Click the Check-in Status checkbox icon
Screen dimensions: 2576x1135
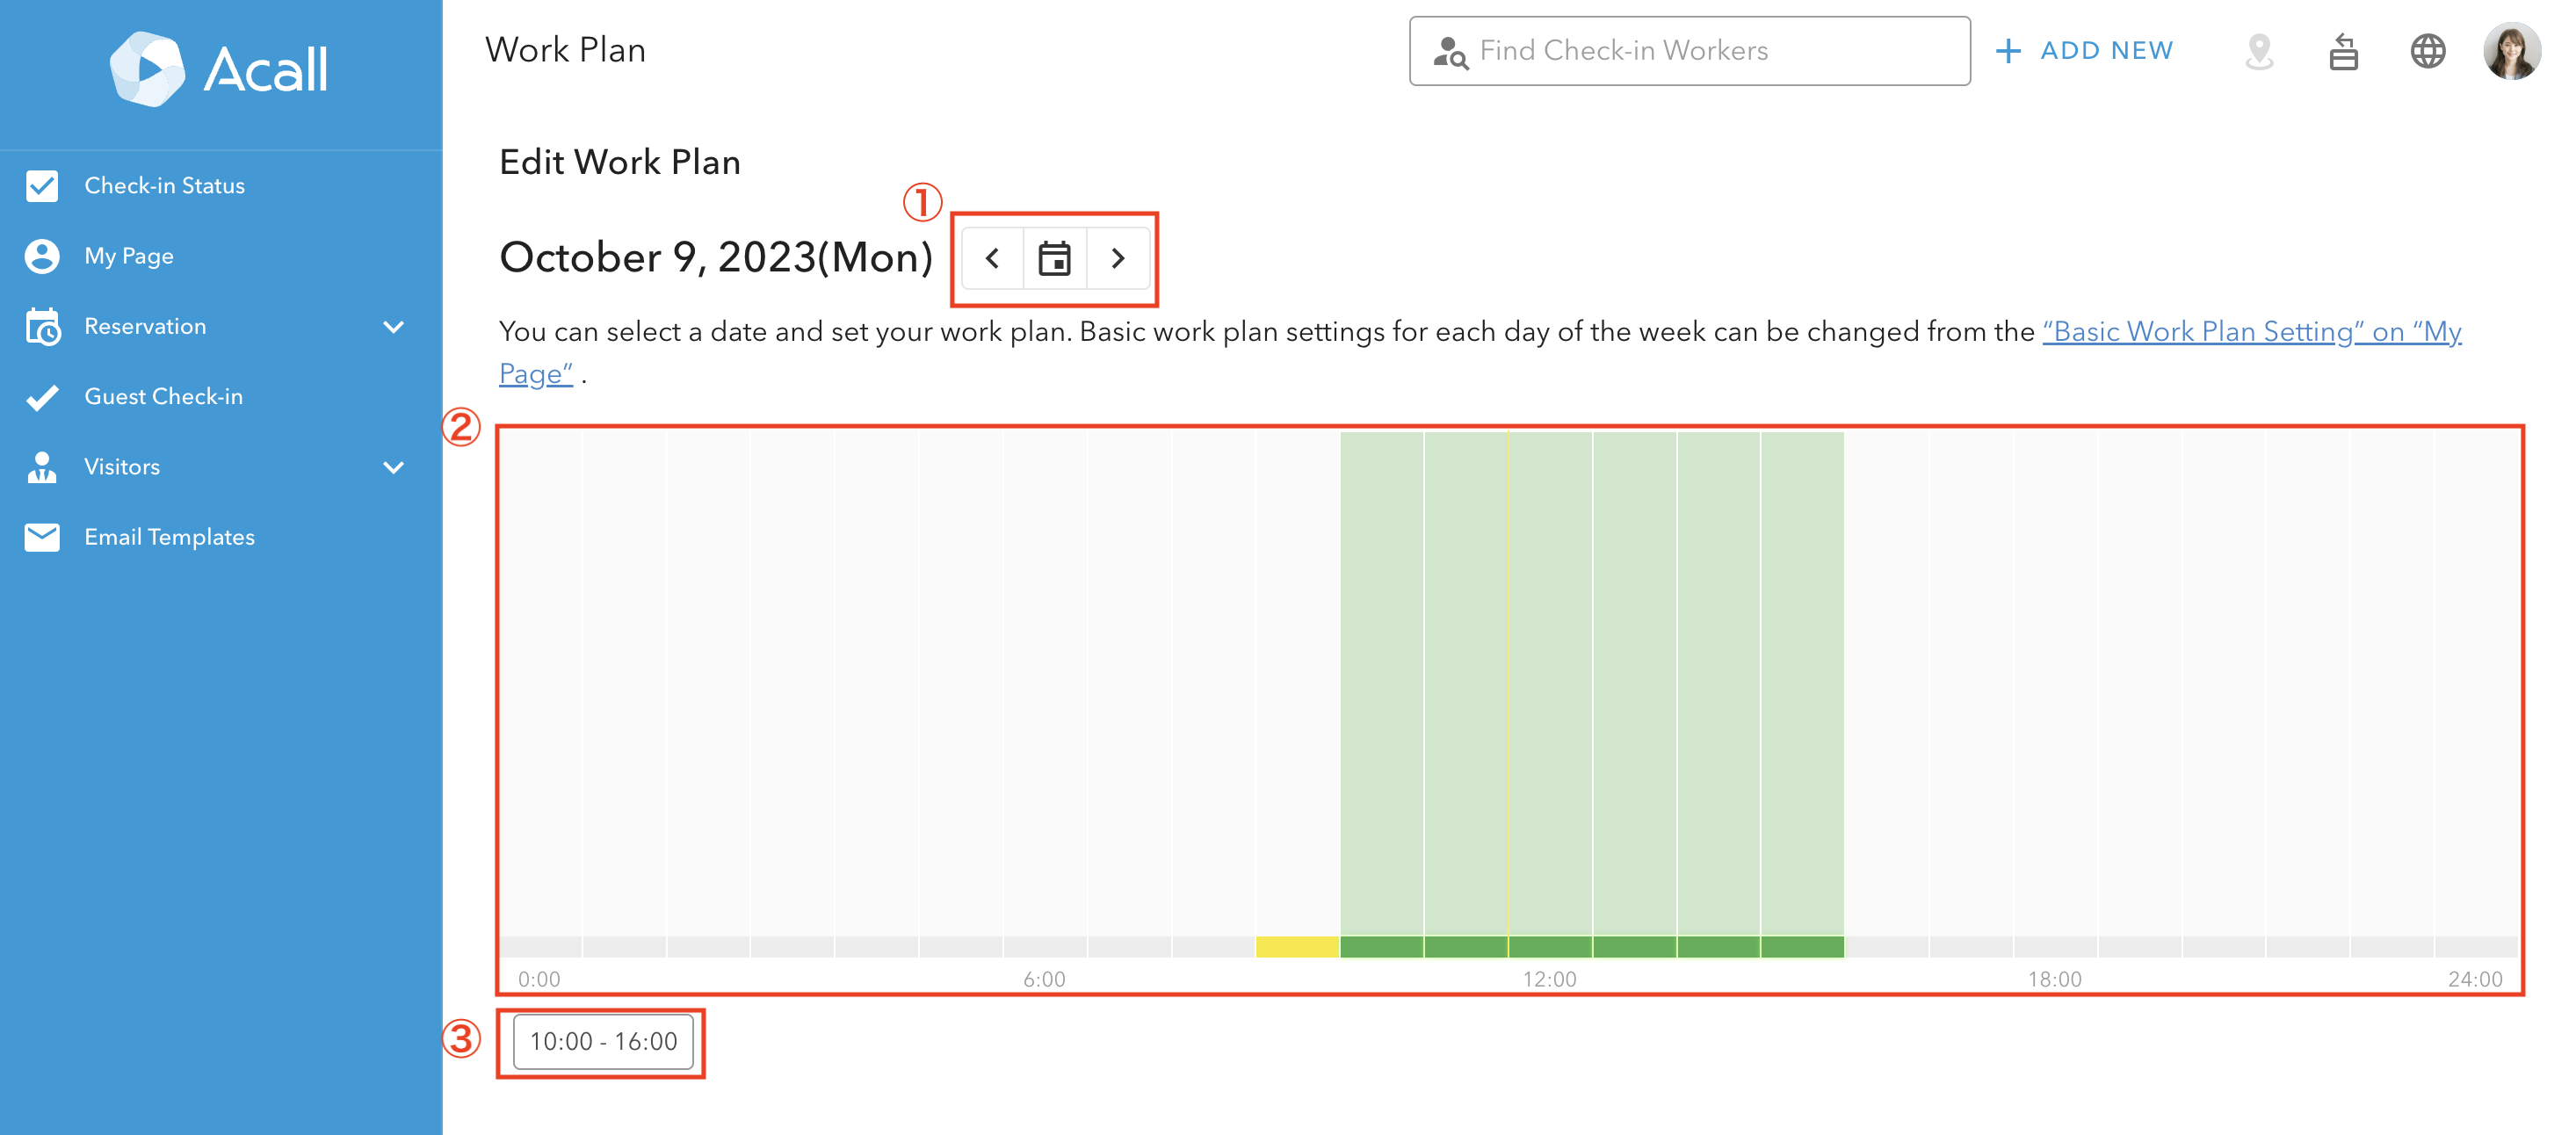click(x=42, y=186)
